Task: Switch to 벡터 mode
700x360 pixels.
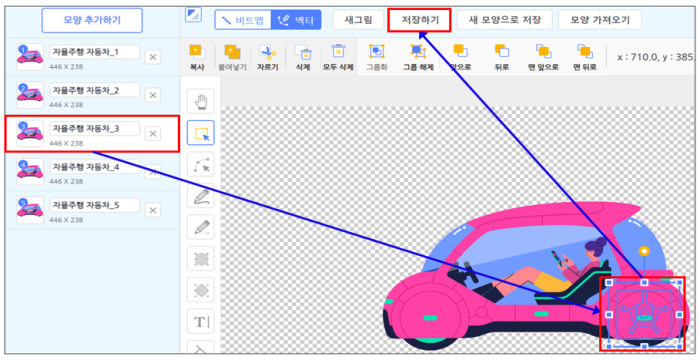Action: [x=296, y=20]
